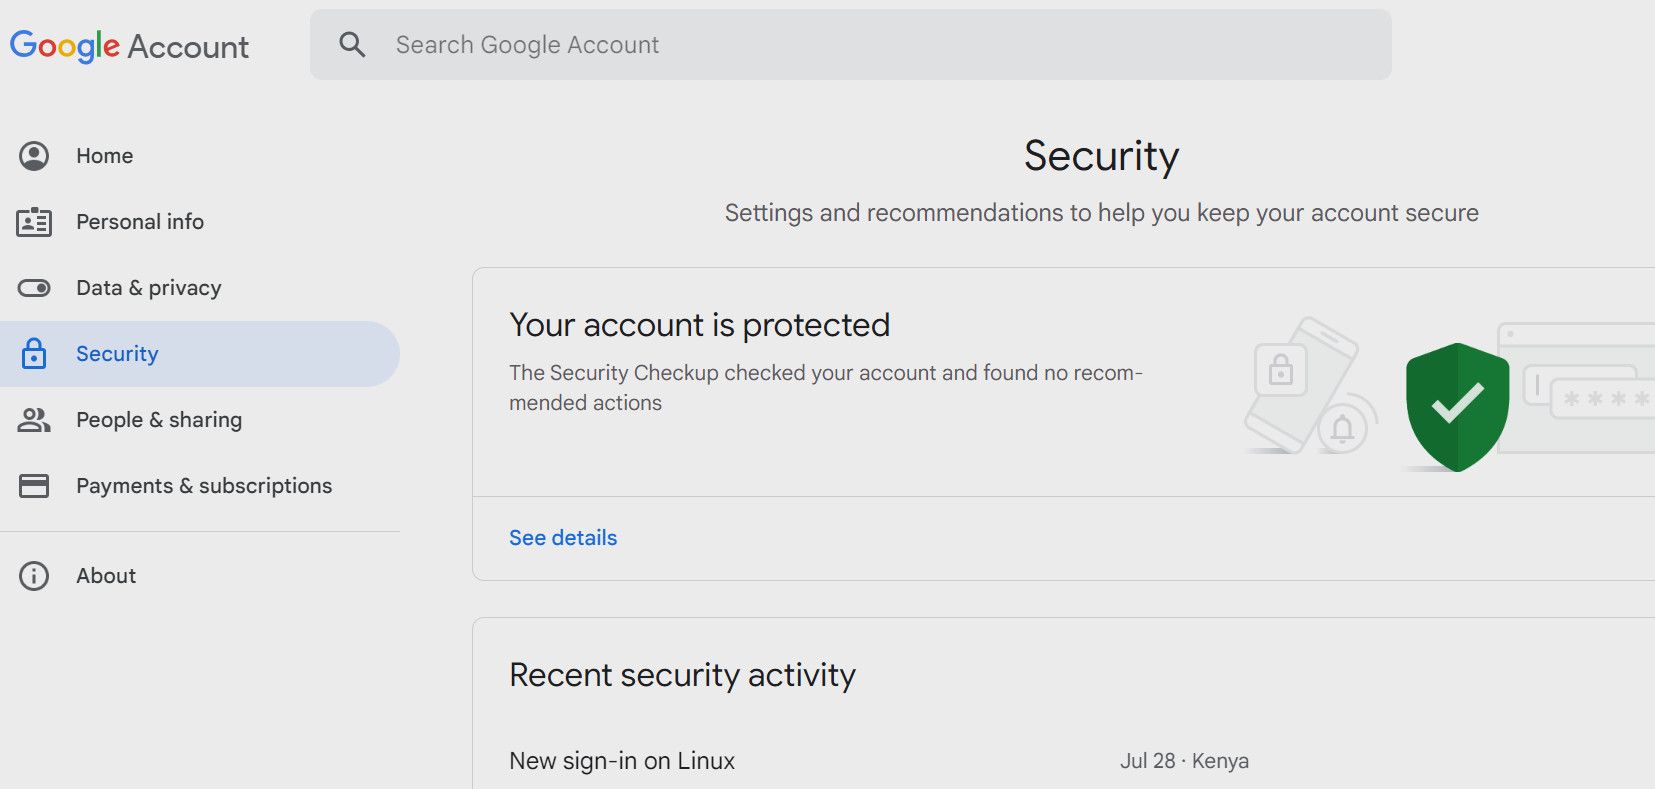Go to Payments & subscriptions settings
Screen dimensions: 1655x789
pyautogui.click(x=203, y=485)
